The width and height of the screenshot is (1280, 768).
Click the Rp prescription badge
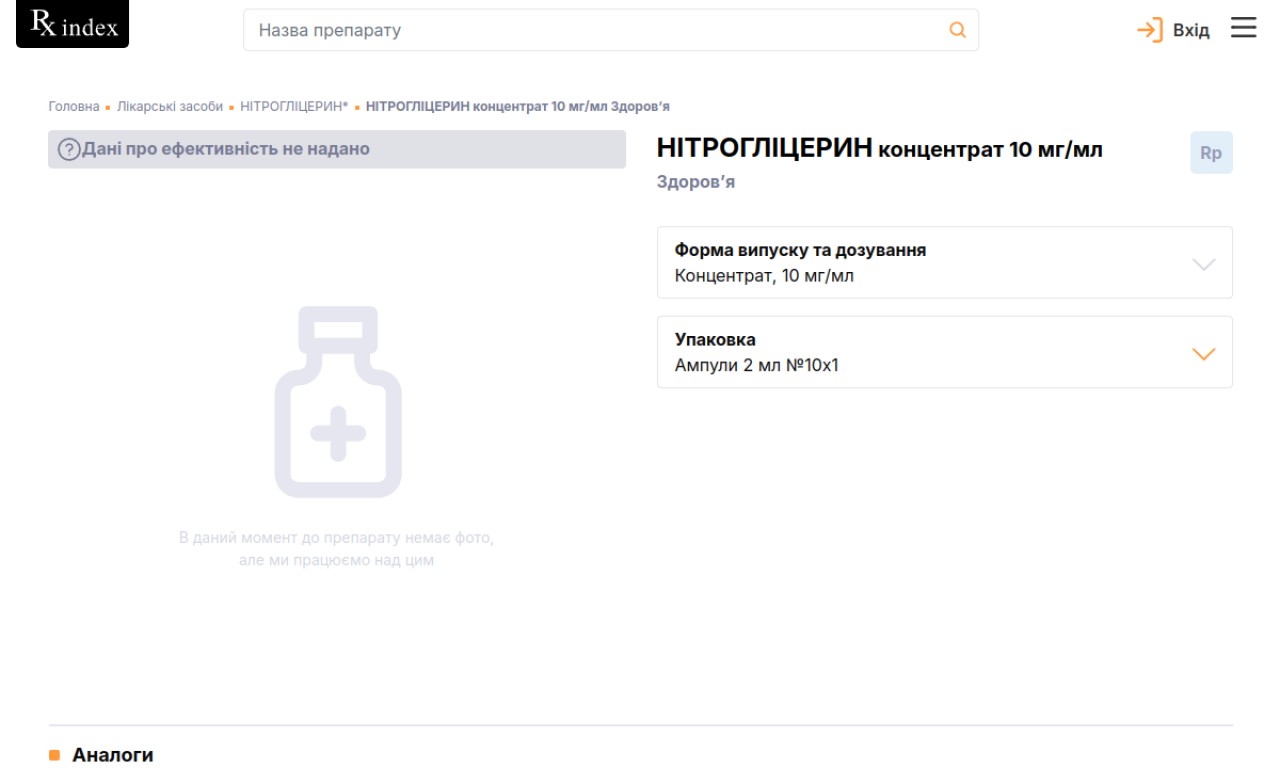[1211, 153]
